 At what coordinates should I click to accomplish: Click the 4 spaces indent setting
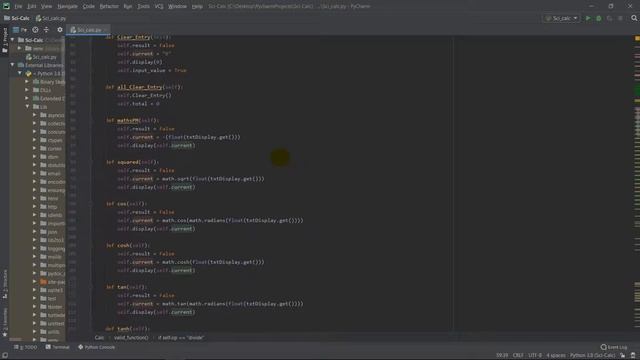pos(556,356)
